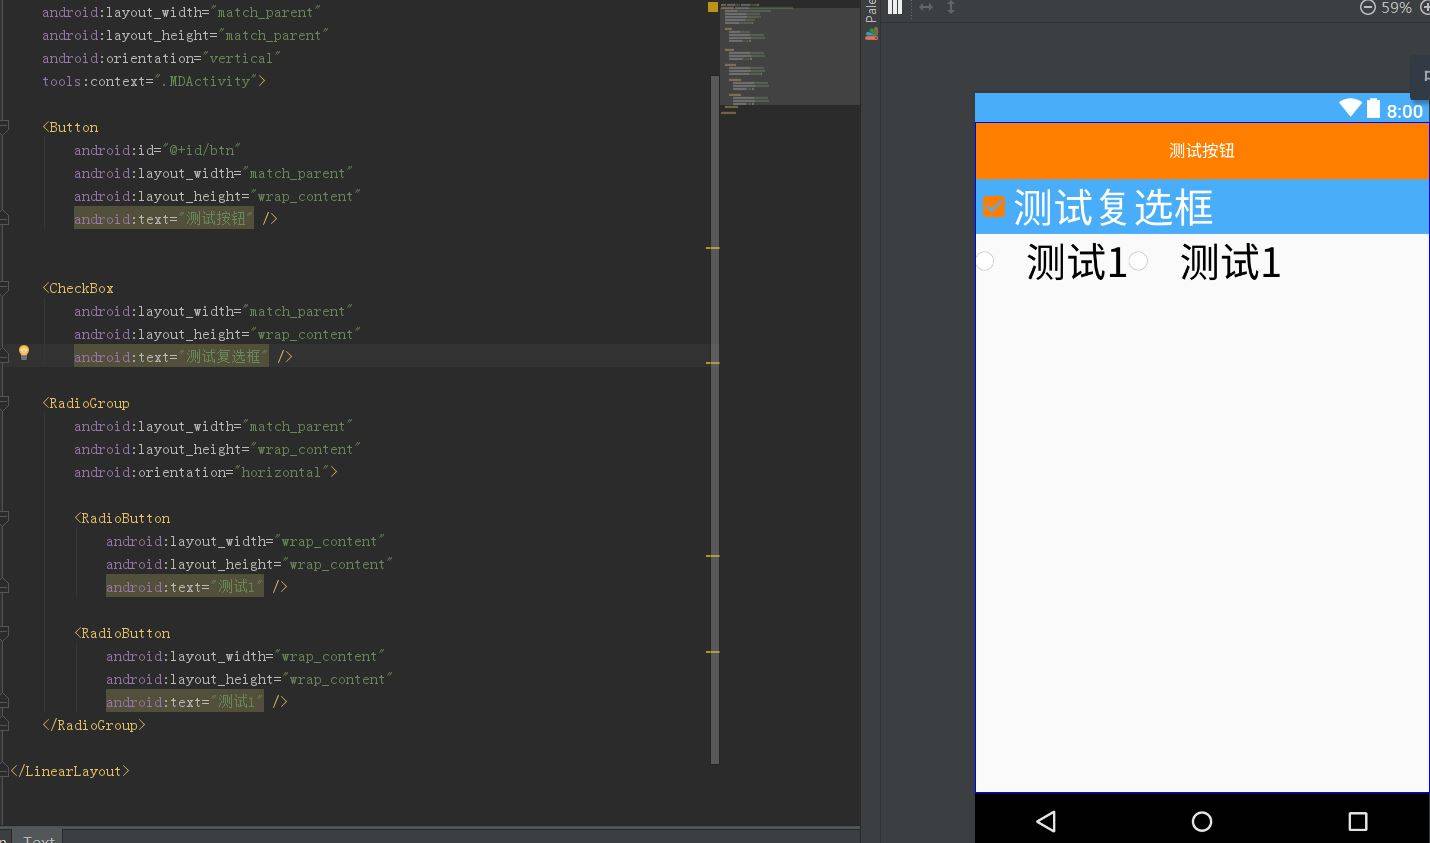Screen dimensions: 1430x843
Task: Click the first RadioButton's android:text="测试1" line
Action: pyautogui.click(x=197, y=586)
